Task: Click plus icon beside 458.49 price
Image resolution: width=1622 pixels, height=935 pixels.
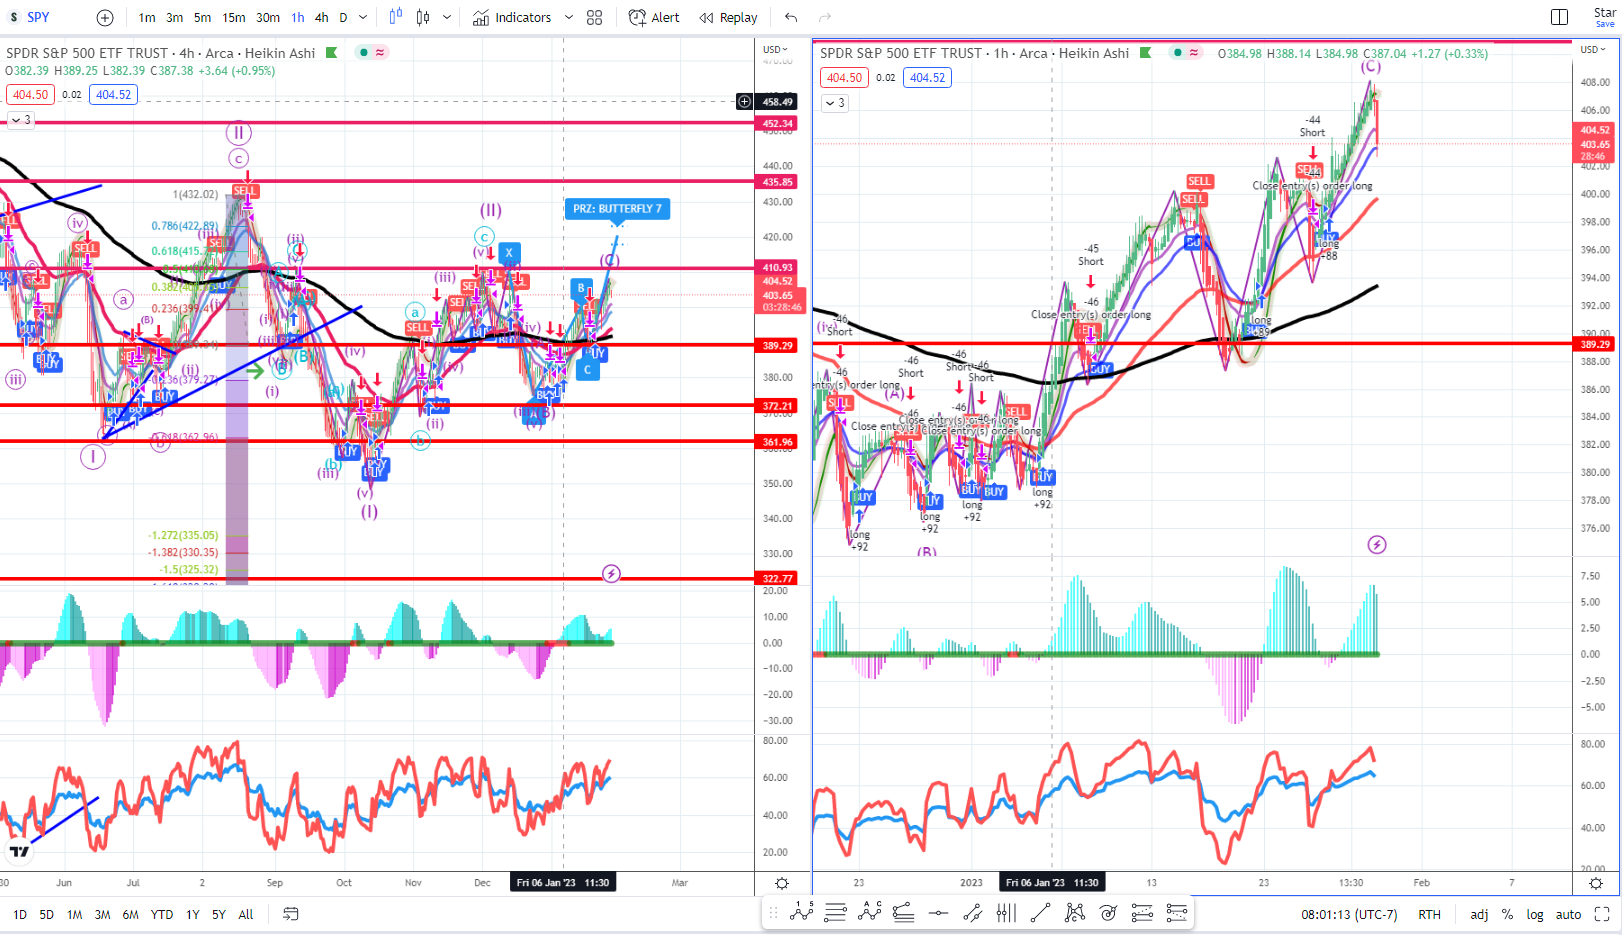Action: pyautogui.click(x=744, y=101)
